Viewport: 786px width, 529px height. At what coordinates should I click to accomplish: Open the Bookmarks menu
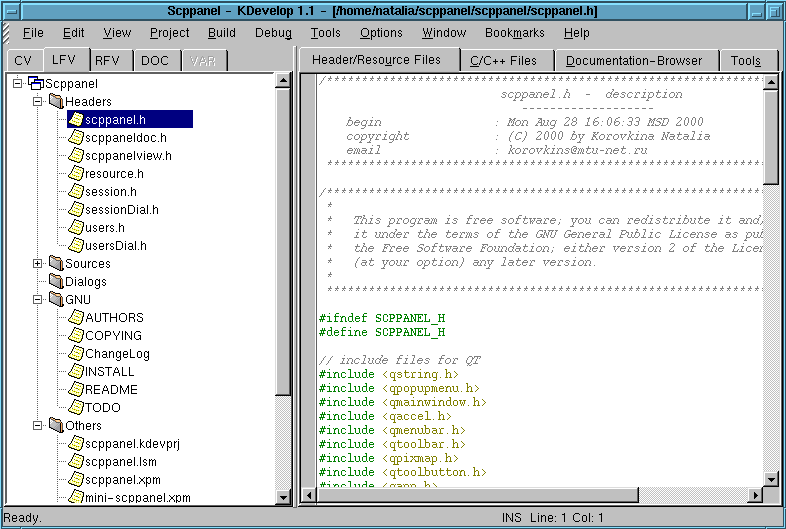tap(514, 33)
